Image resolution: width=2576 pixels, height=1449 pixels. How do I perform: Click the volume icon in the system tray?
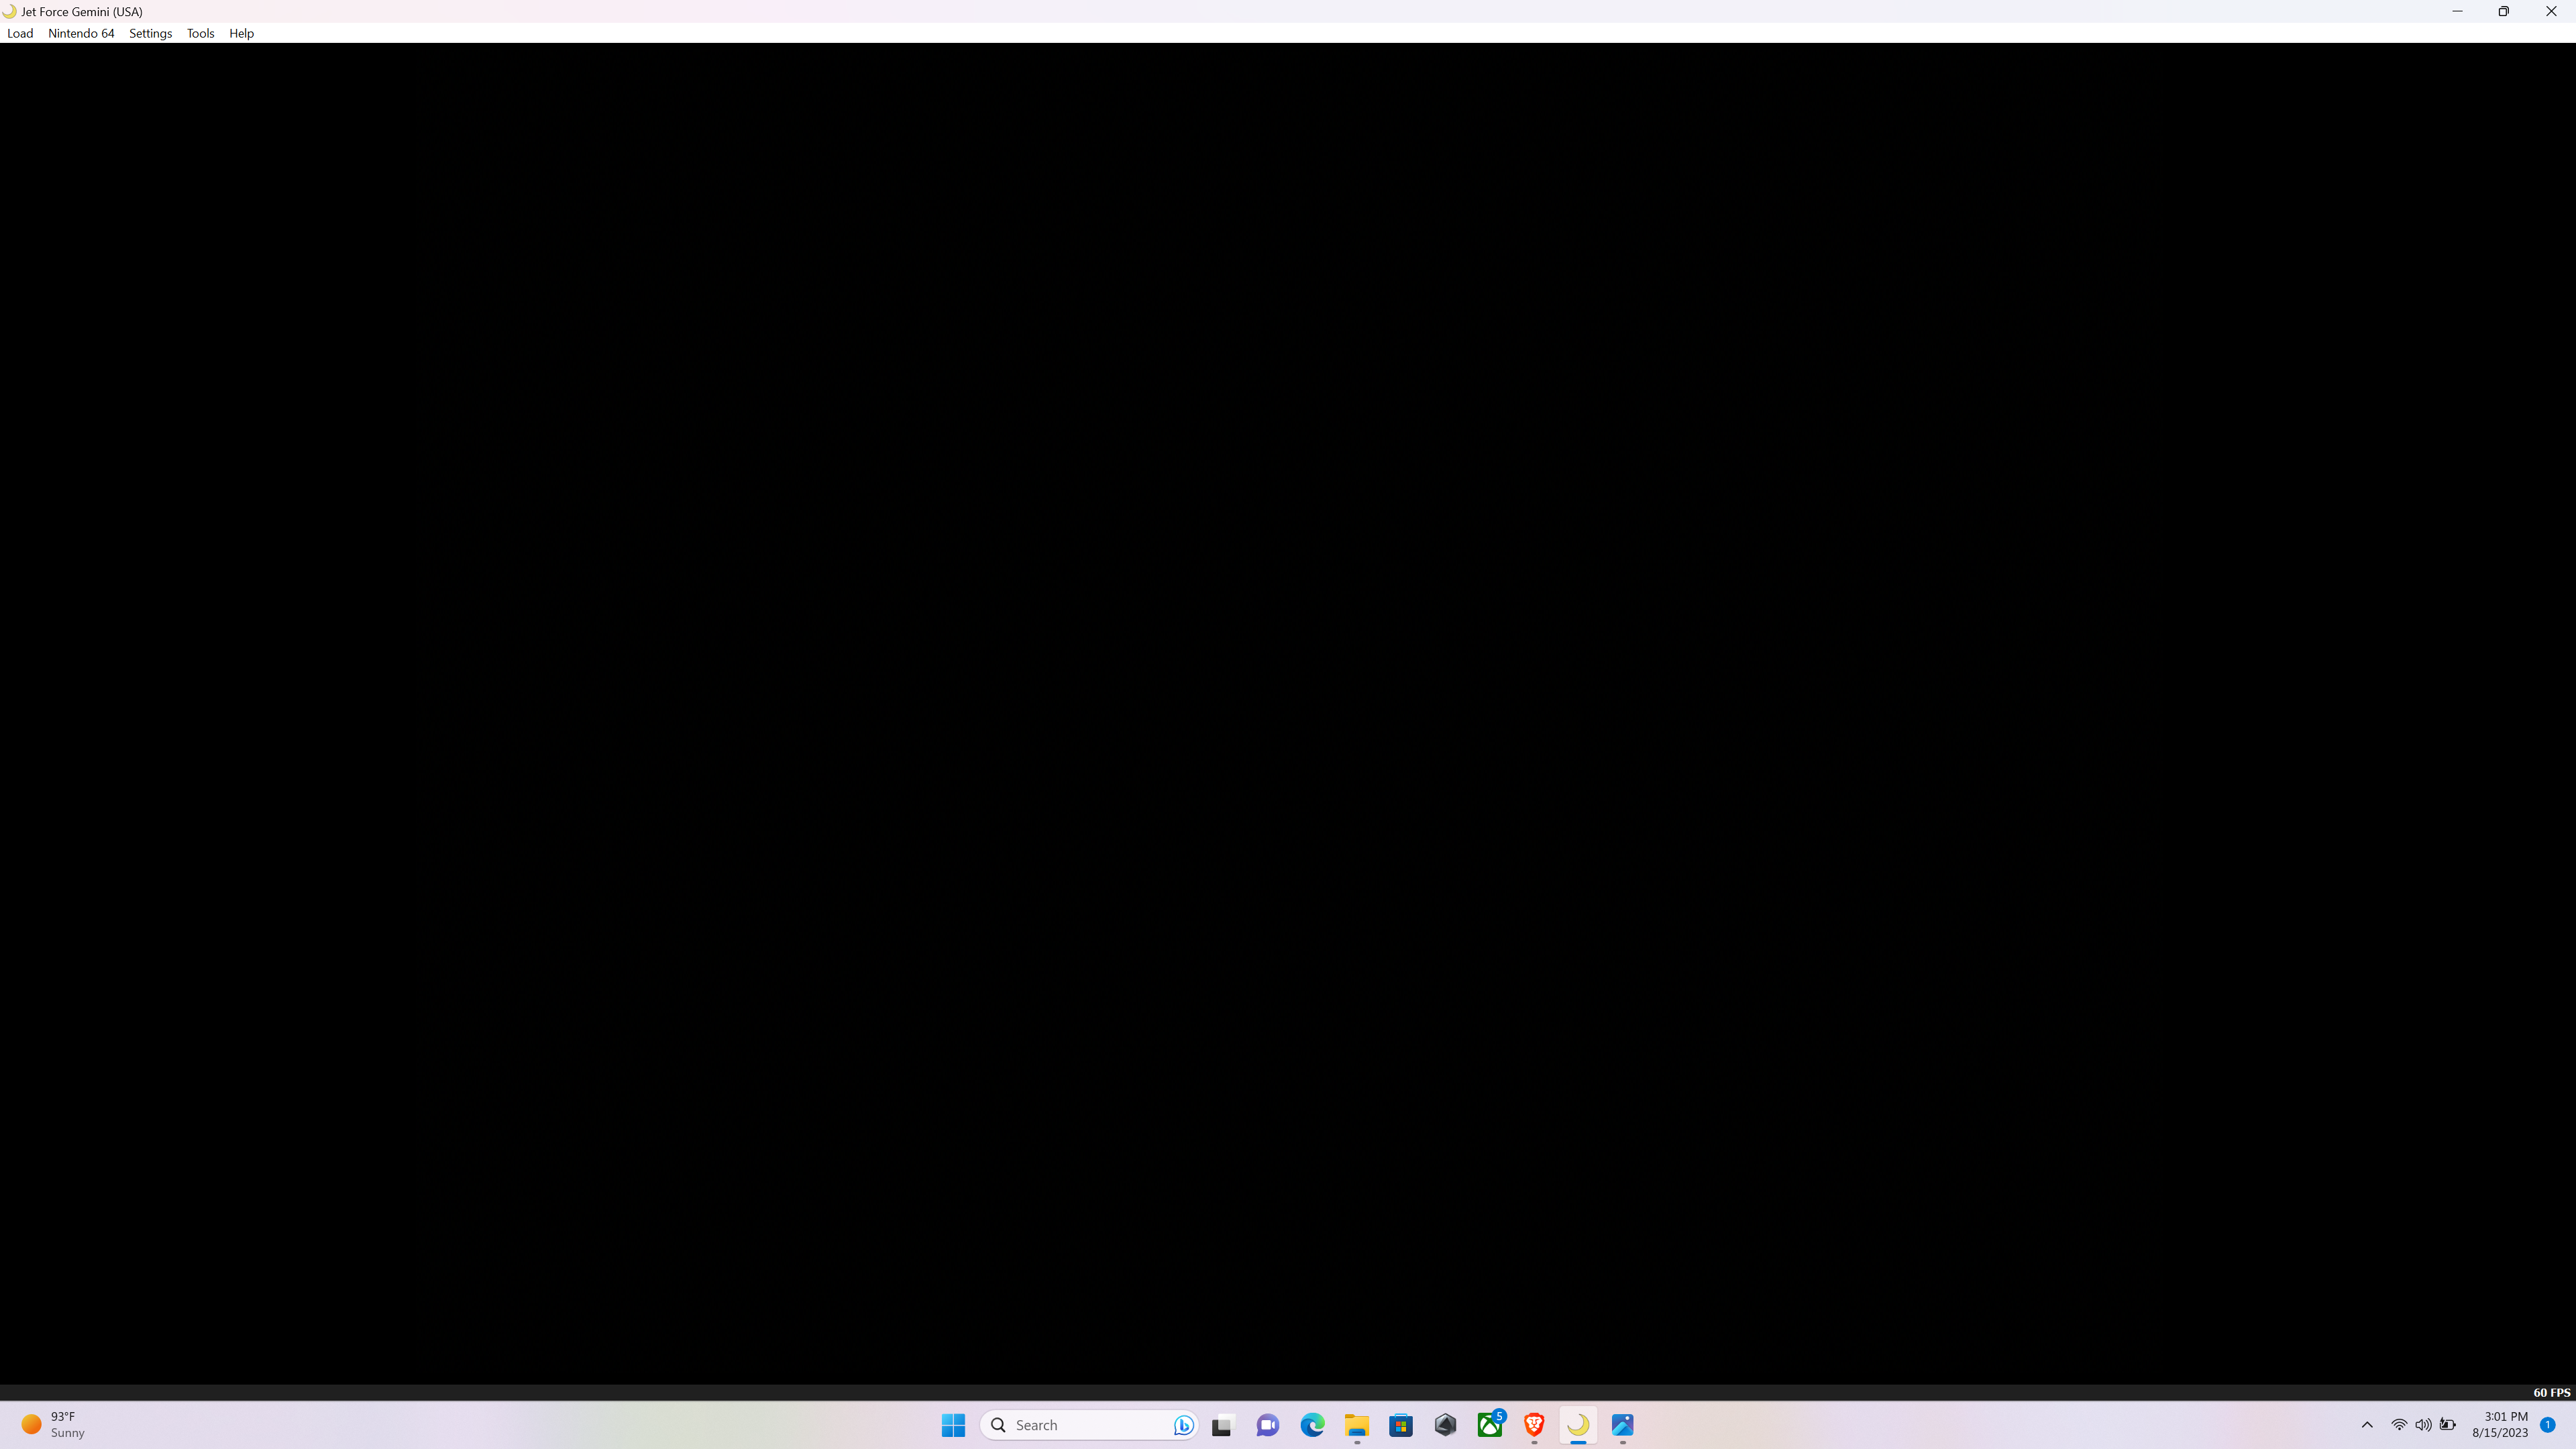2424,1424
